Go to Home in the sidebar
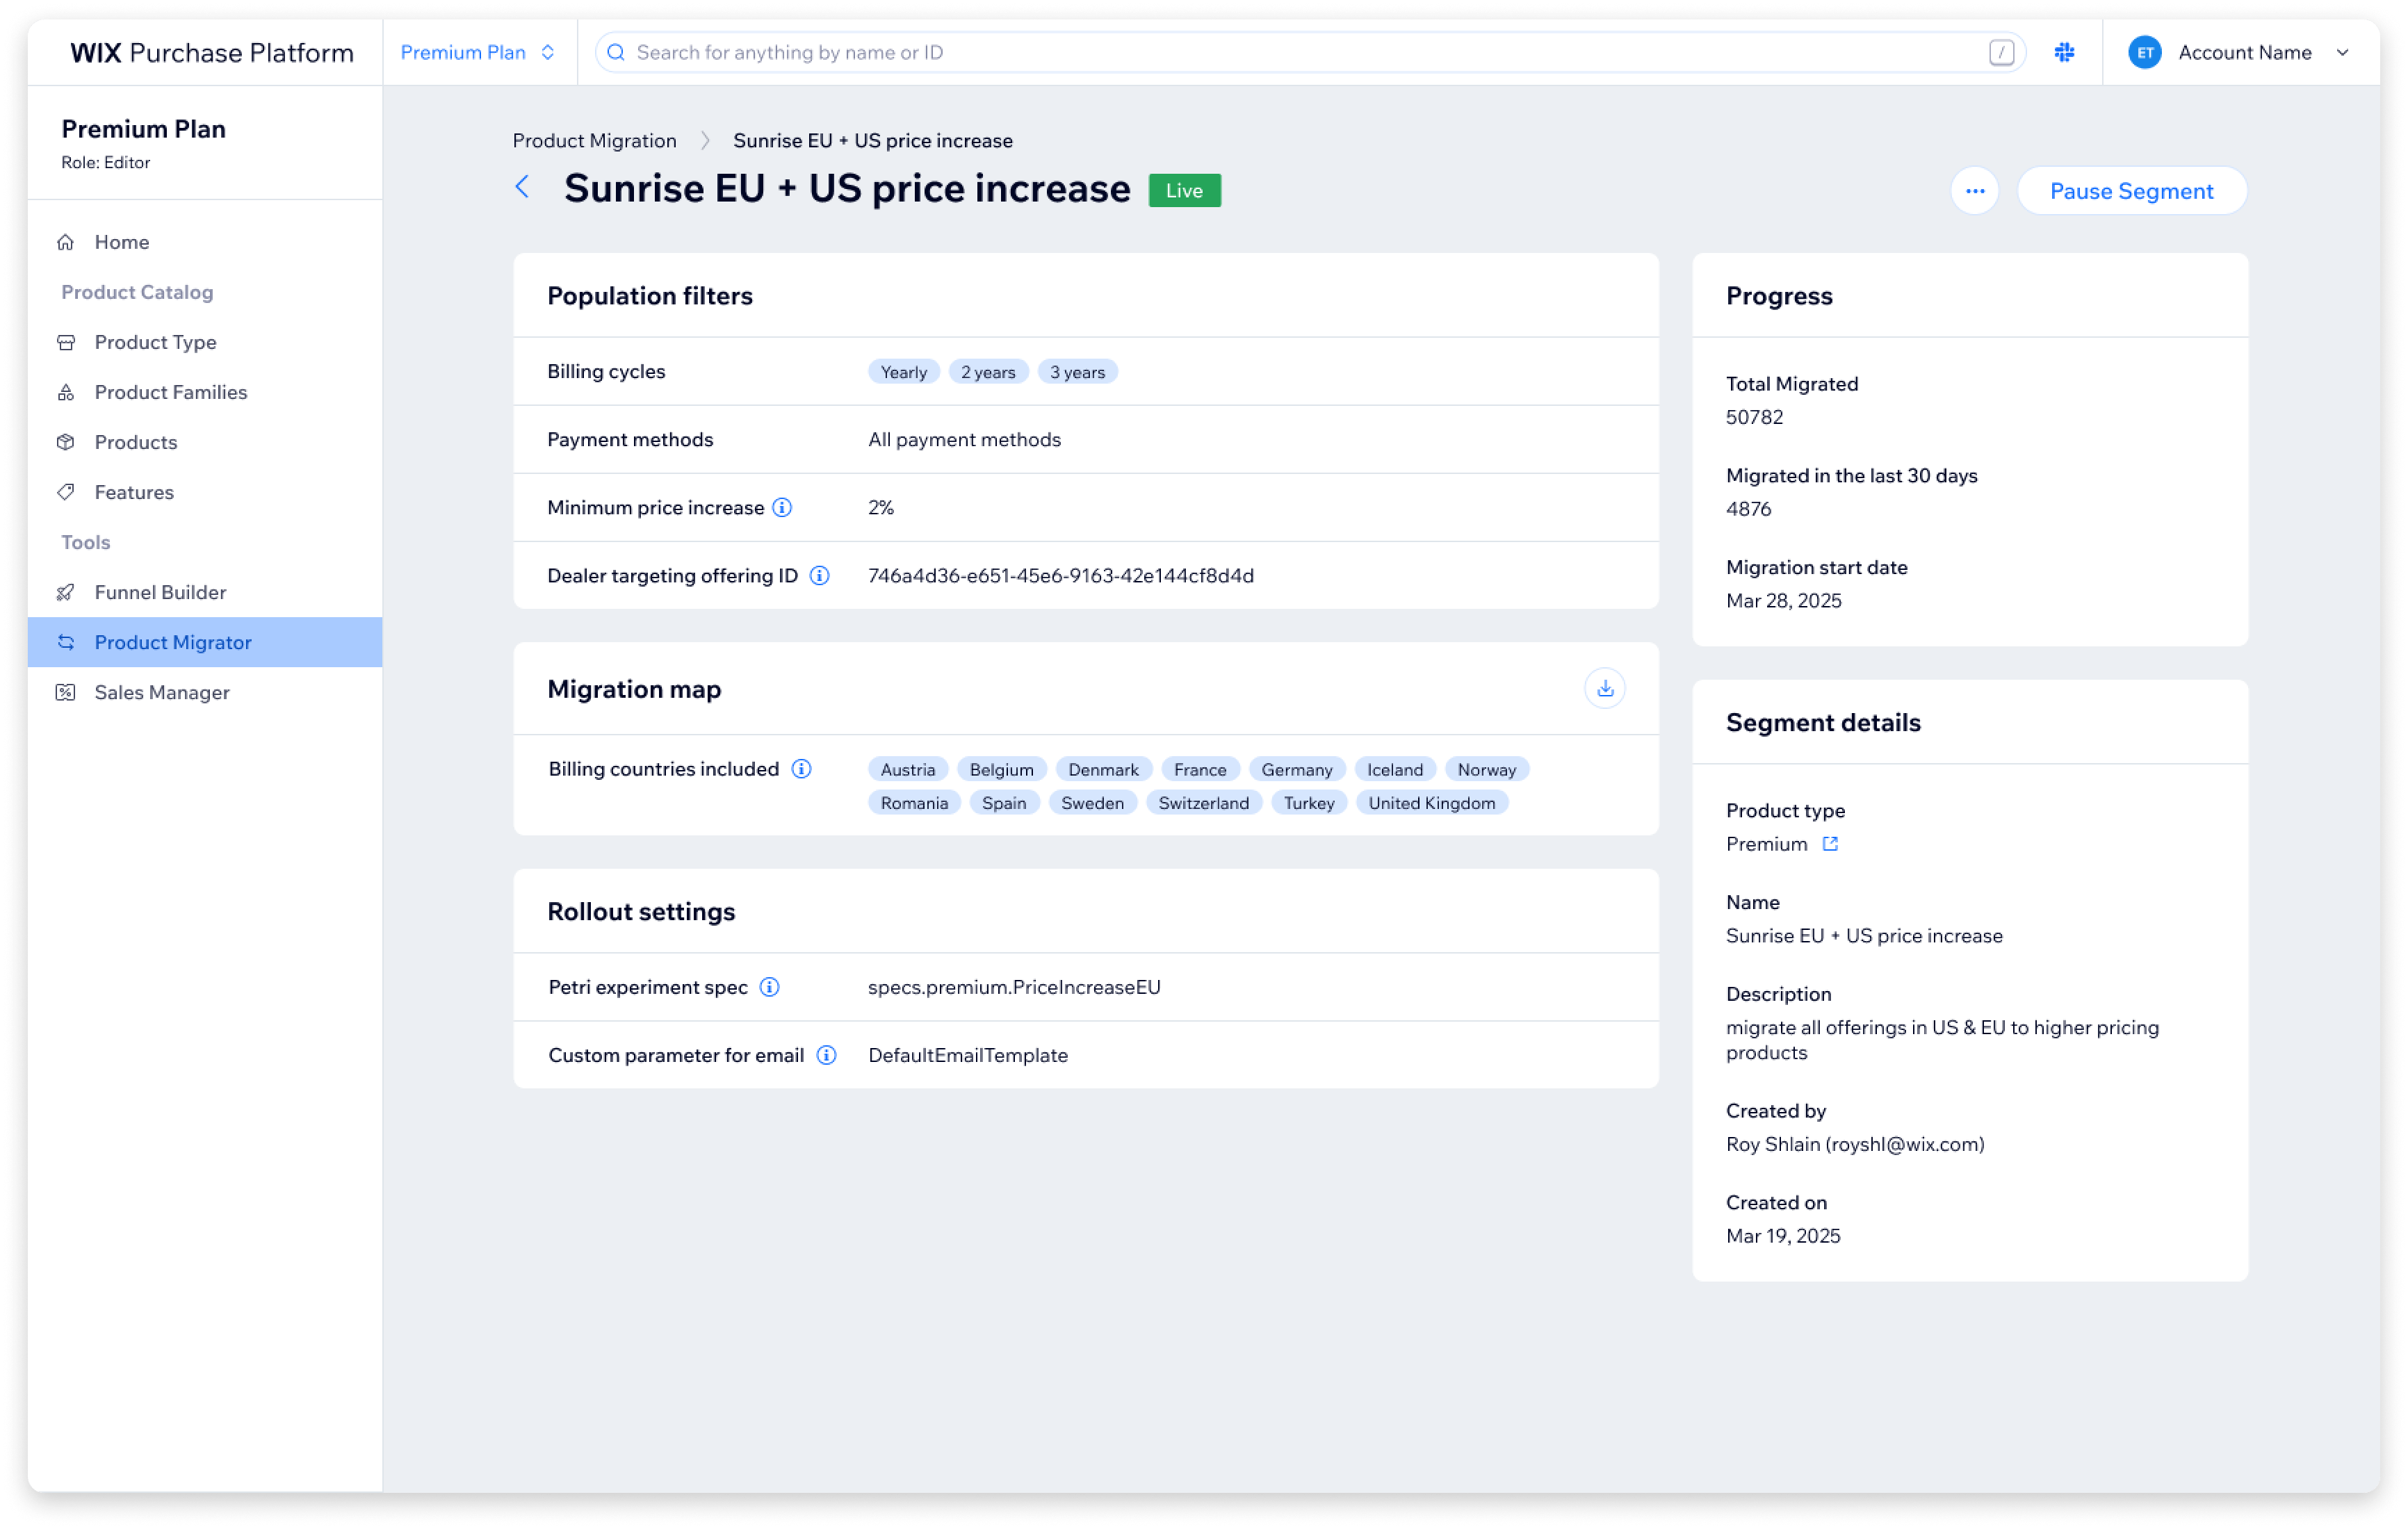The image size is (2408, 1529). [205, 242]
